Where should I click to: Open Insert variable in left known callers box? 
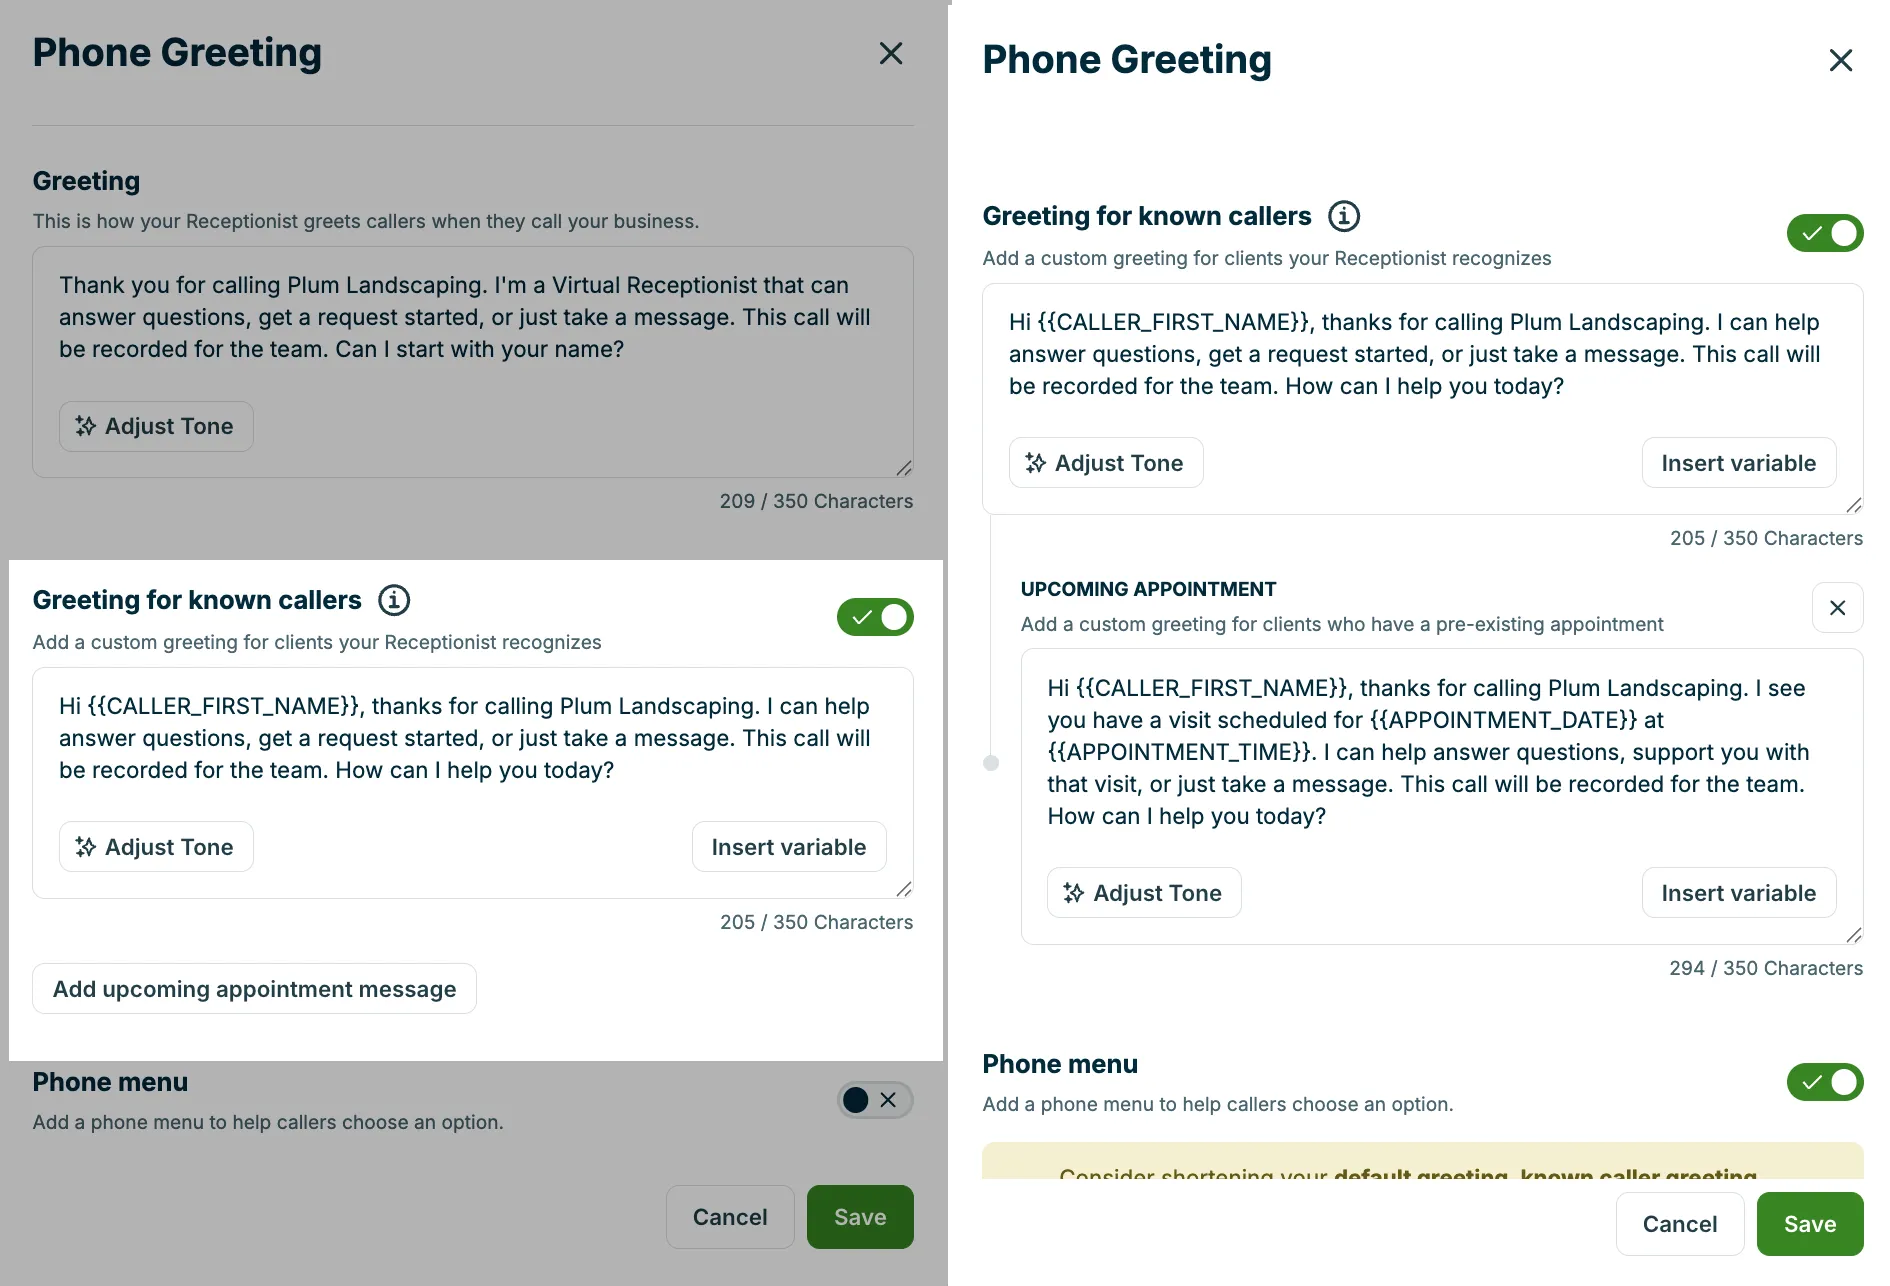789,847
